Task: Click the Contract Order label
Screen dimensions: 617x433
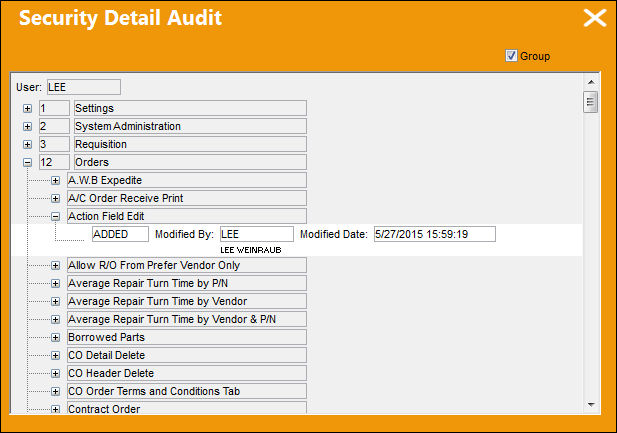Action: coord(187,408)
